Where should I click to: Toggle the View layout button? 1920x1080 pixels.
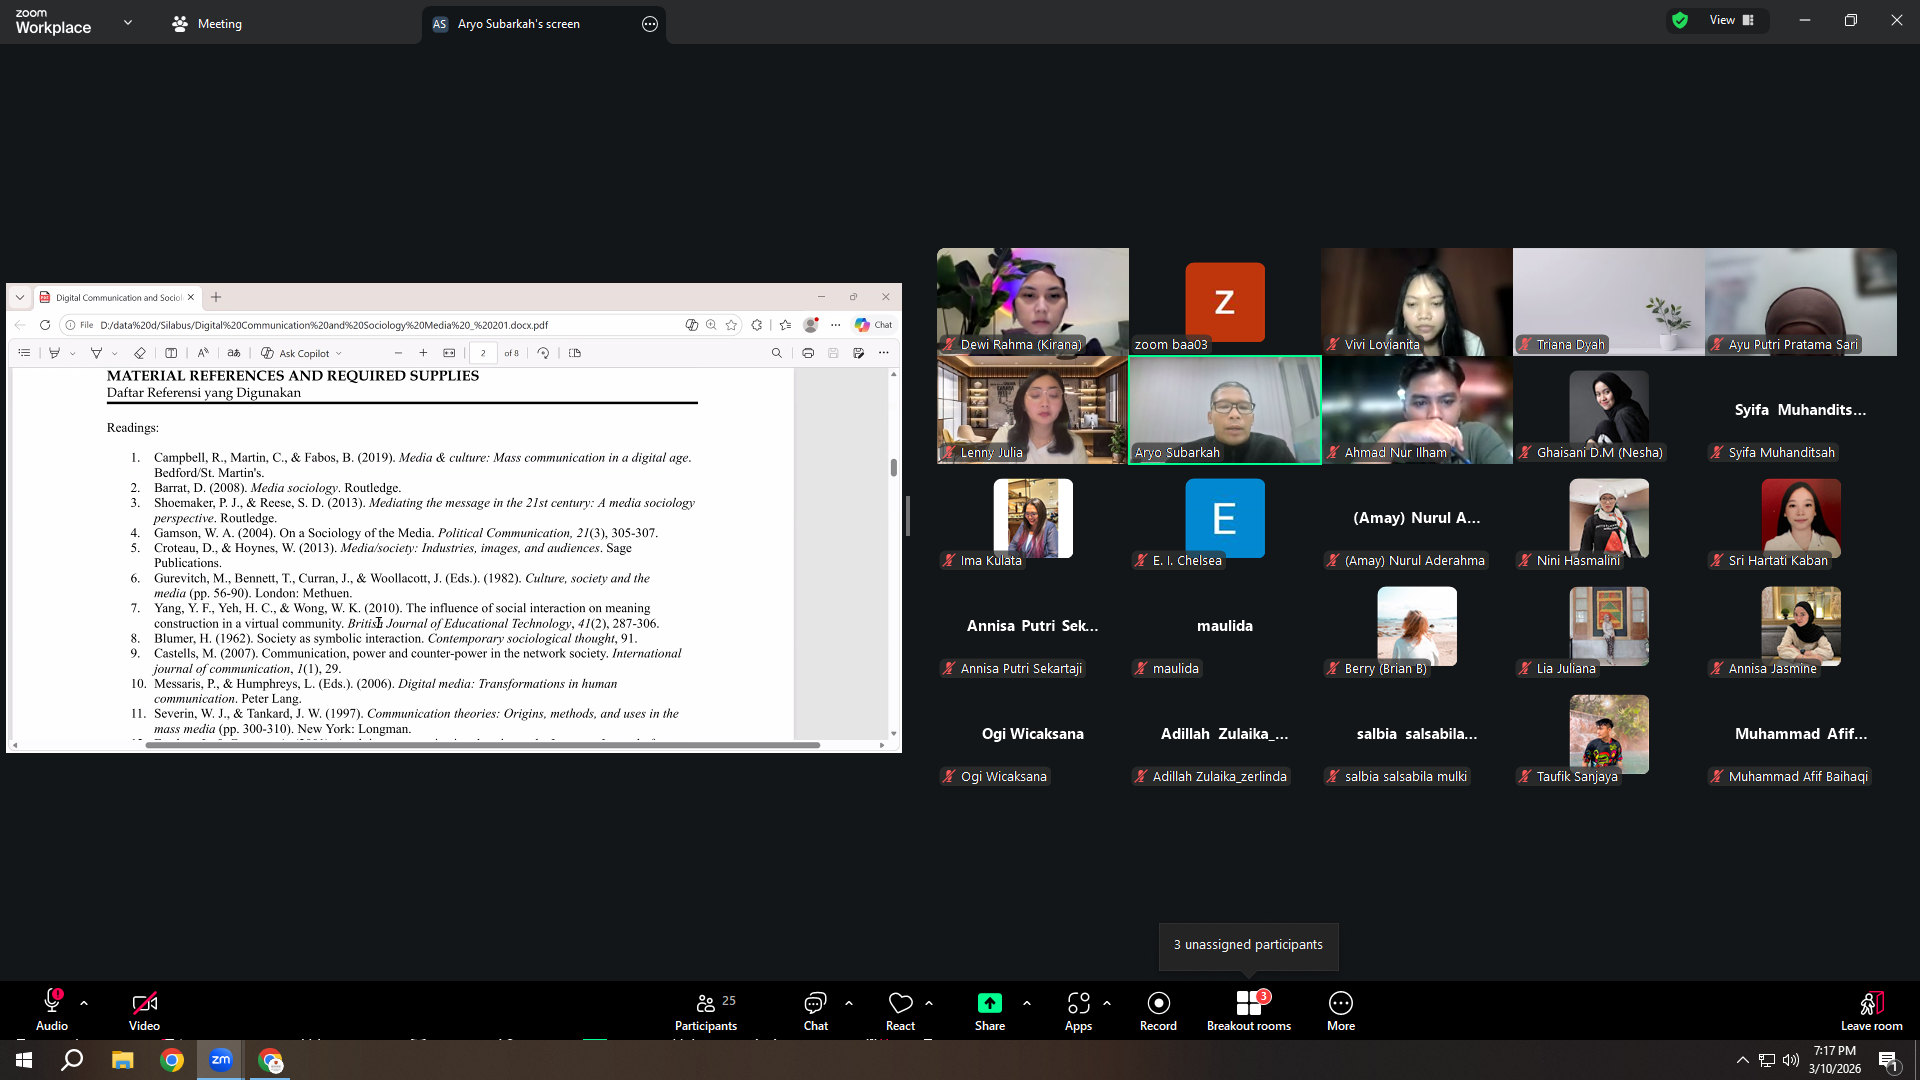1730,20
